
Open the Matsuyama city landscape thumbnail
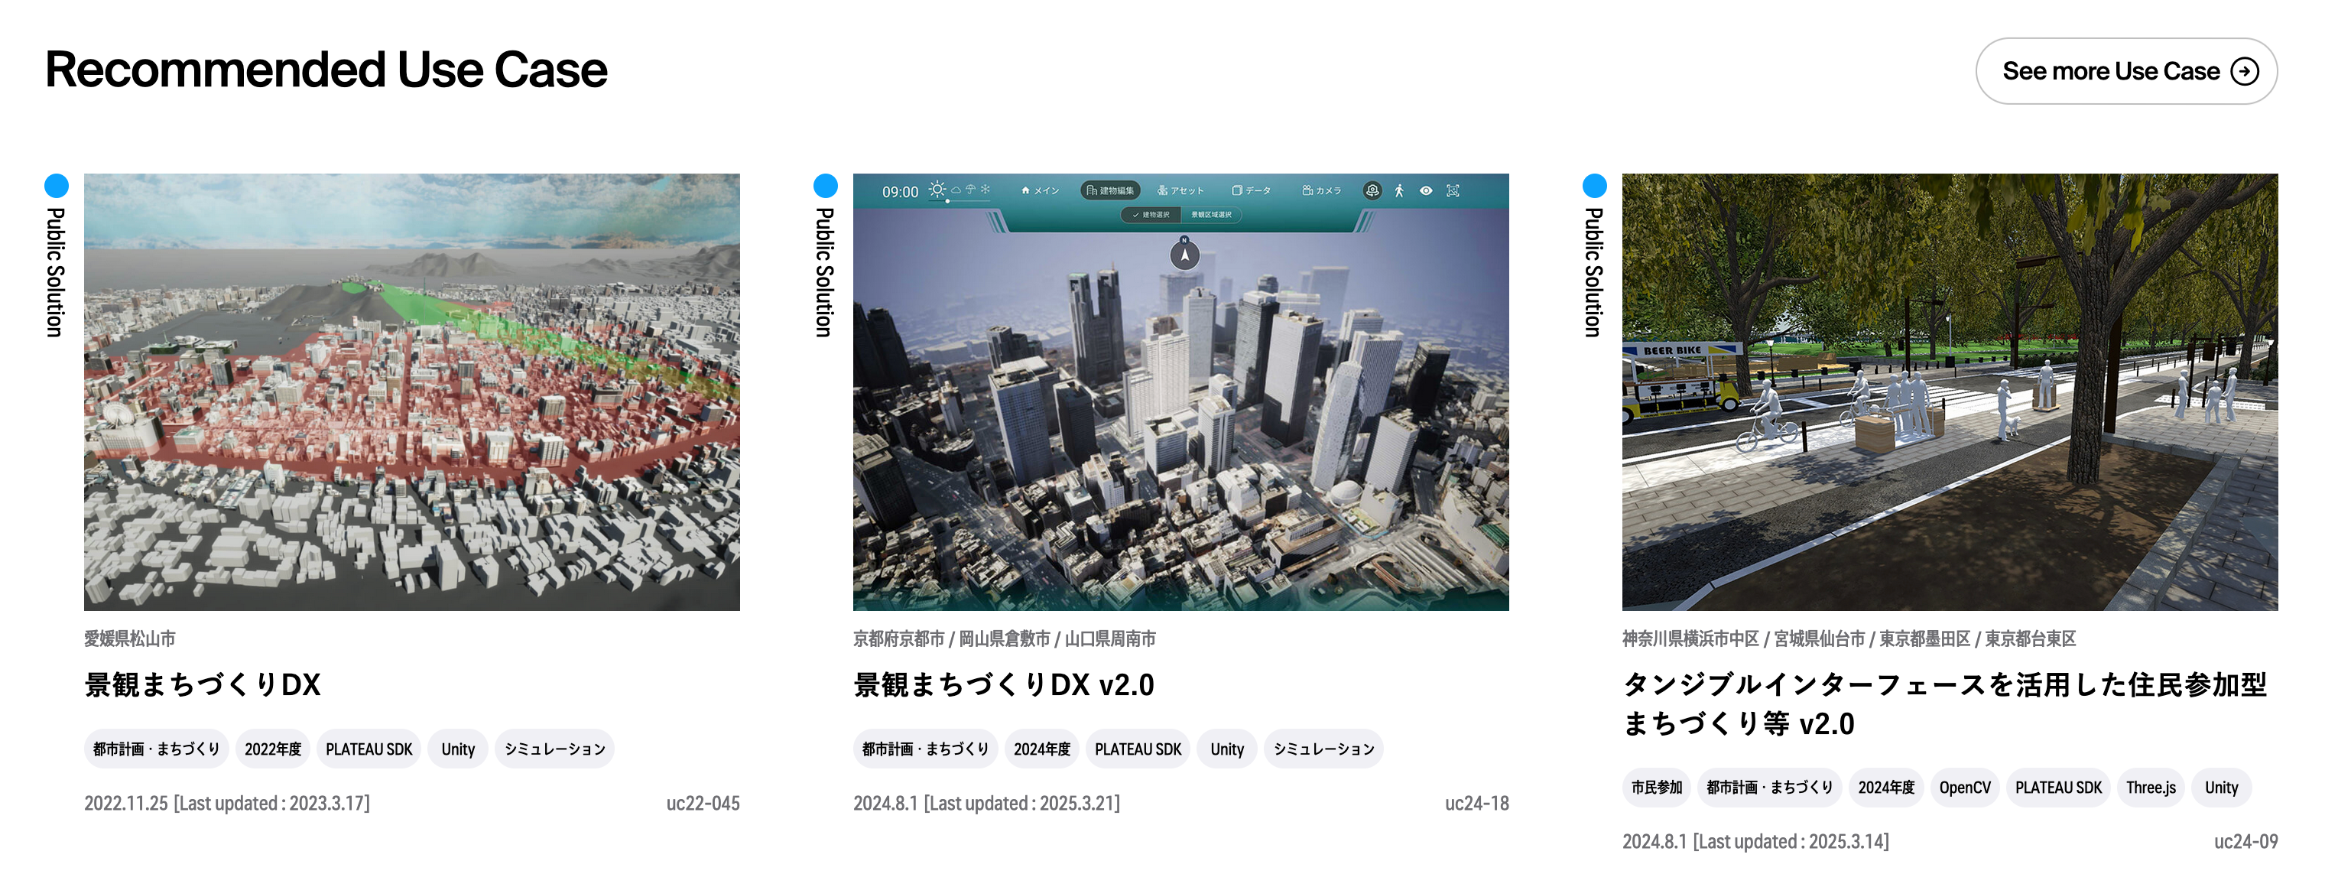pos(411,391)
